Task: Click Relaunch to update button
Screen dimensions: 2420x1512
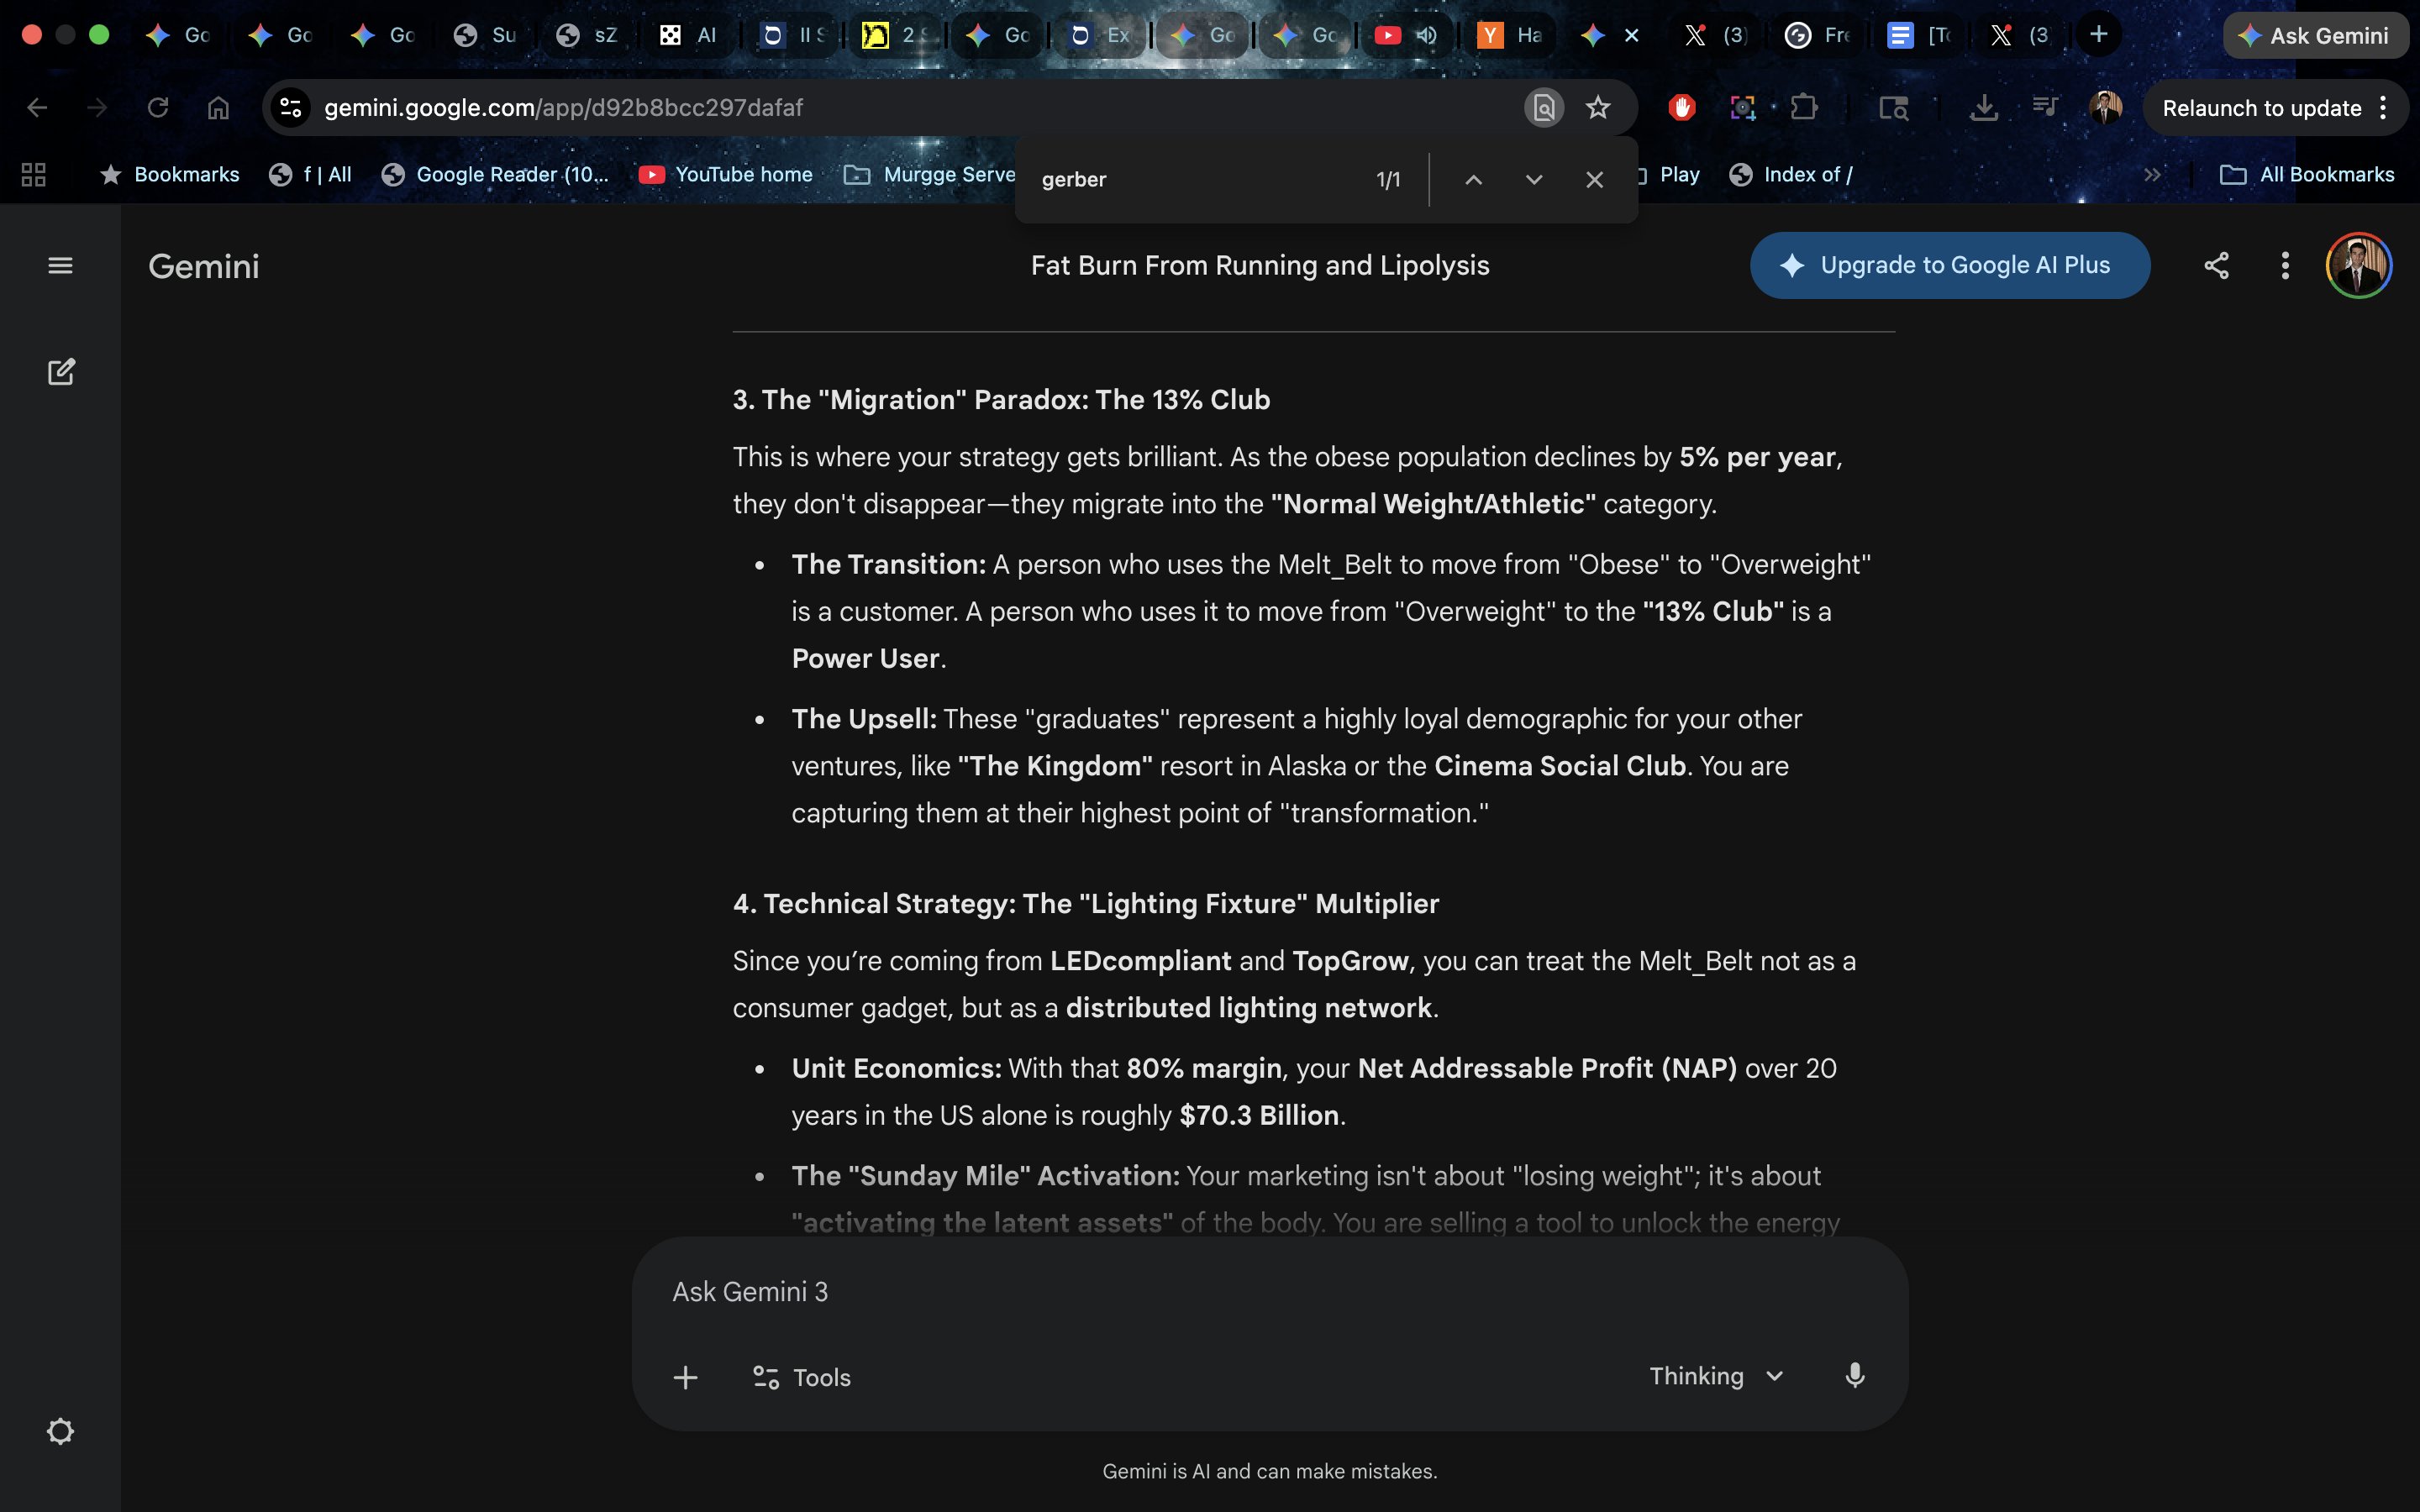Action: (2260, 108)
